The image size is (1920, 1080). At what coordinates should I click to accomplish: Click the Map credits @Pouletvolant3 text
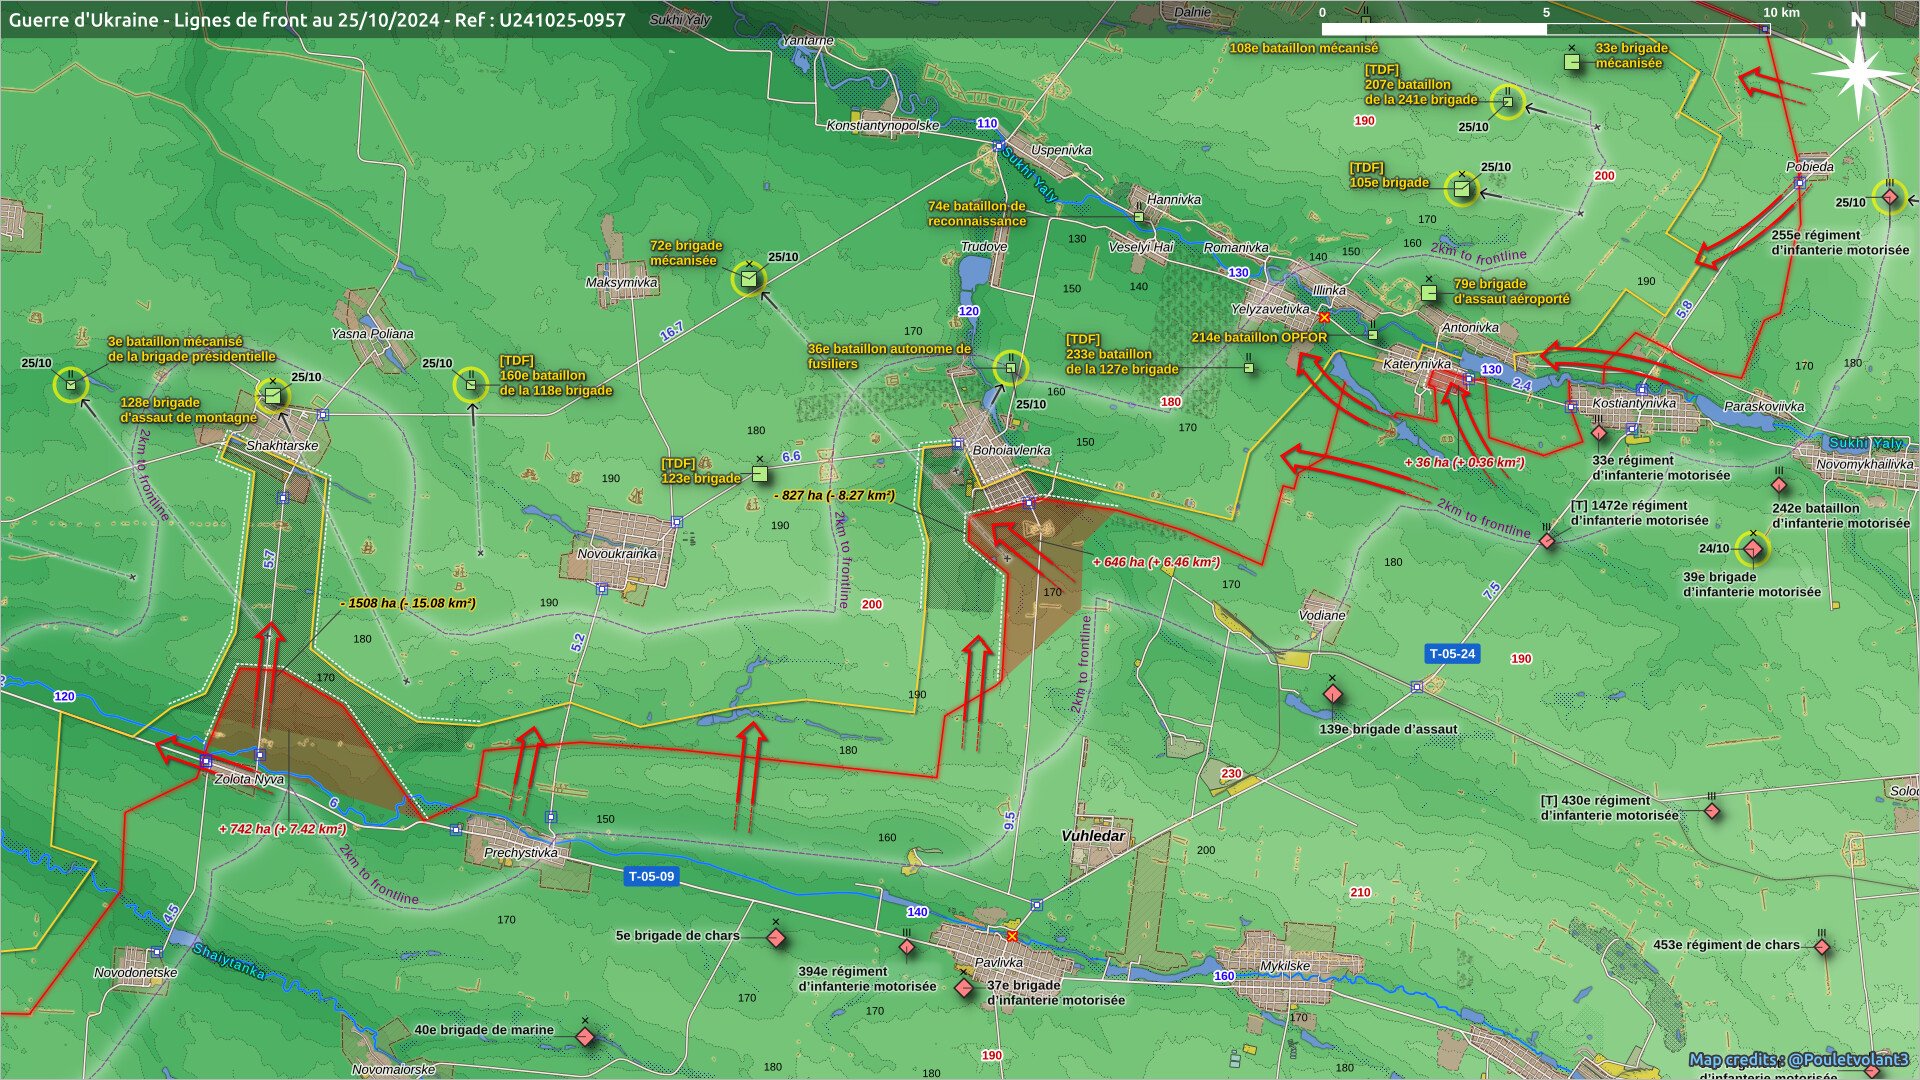tap(1799, 1060)
